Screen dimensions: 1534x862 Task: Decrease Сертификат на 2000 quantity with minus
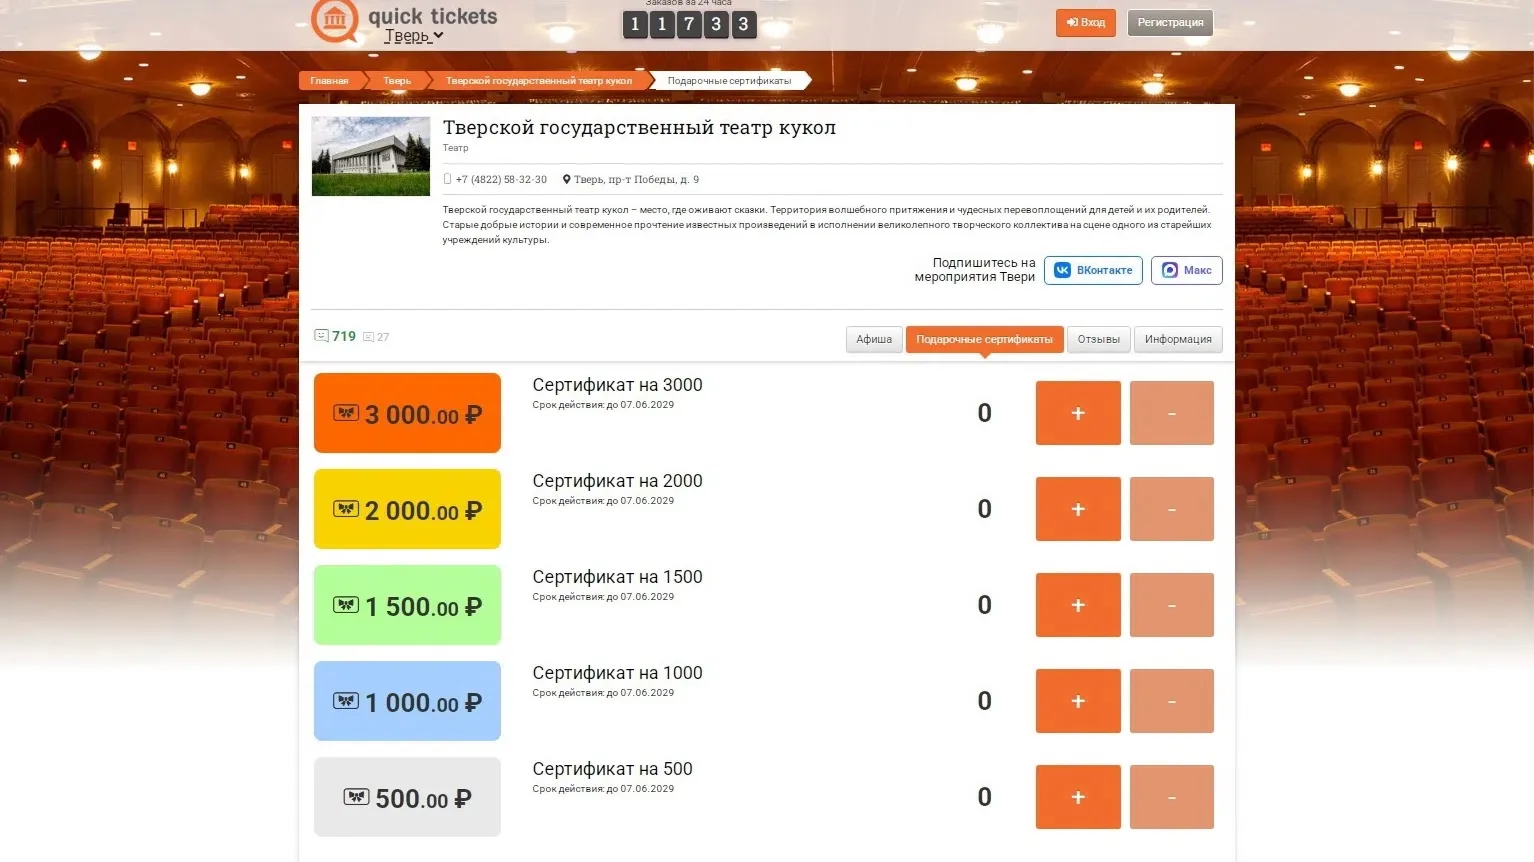(1172, 509)
